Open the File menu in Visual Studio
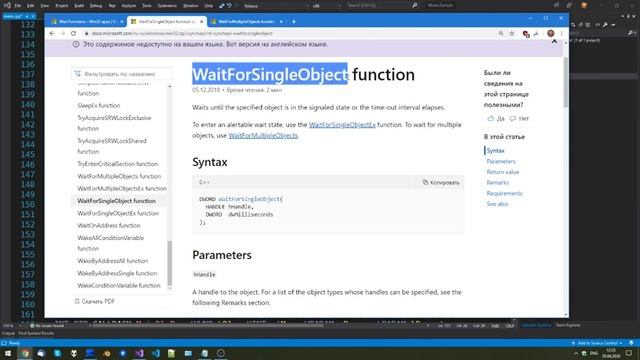This screenshot has width=640, height=360. click(18, 6)
